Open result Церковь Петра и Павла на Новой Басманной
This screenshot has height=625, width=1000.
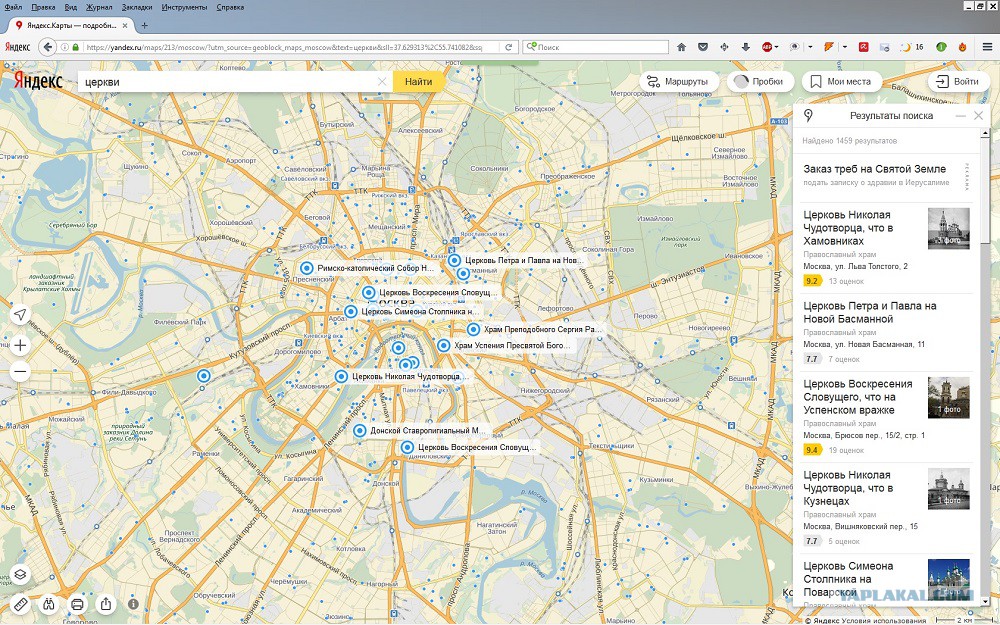click(x=870, y=312)
